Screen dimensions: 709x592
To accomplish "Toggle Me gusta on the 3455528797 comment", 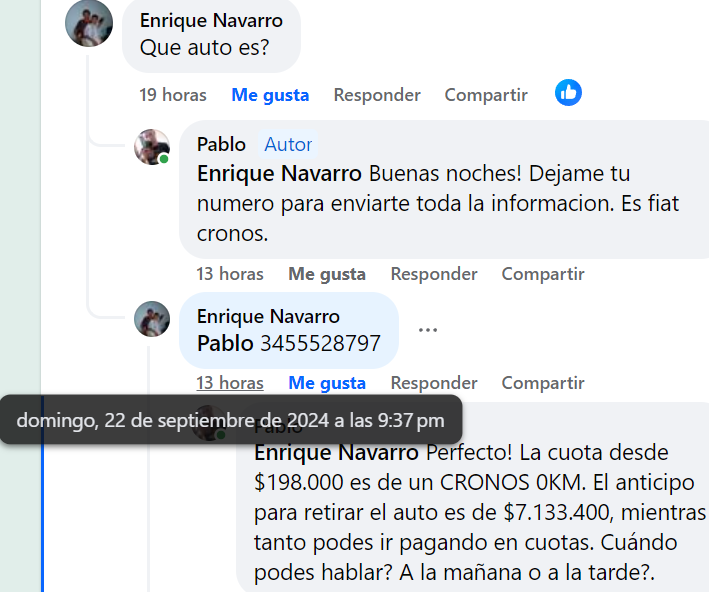I will click(327, 383).
